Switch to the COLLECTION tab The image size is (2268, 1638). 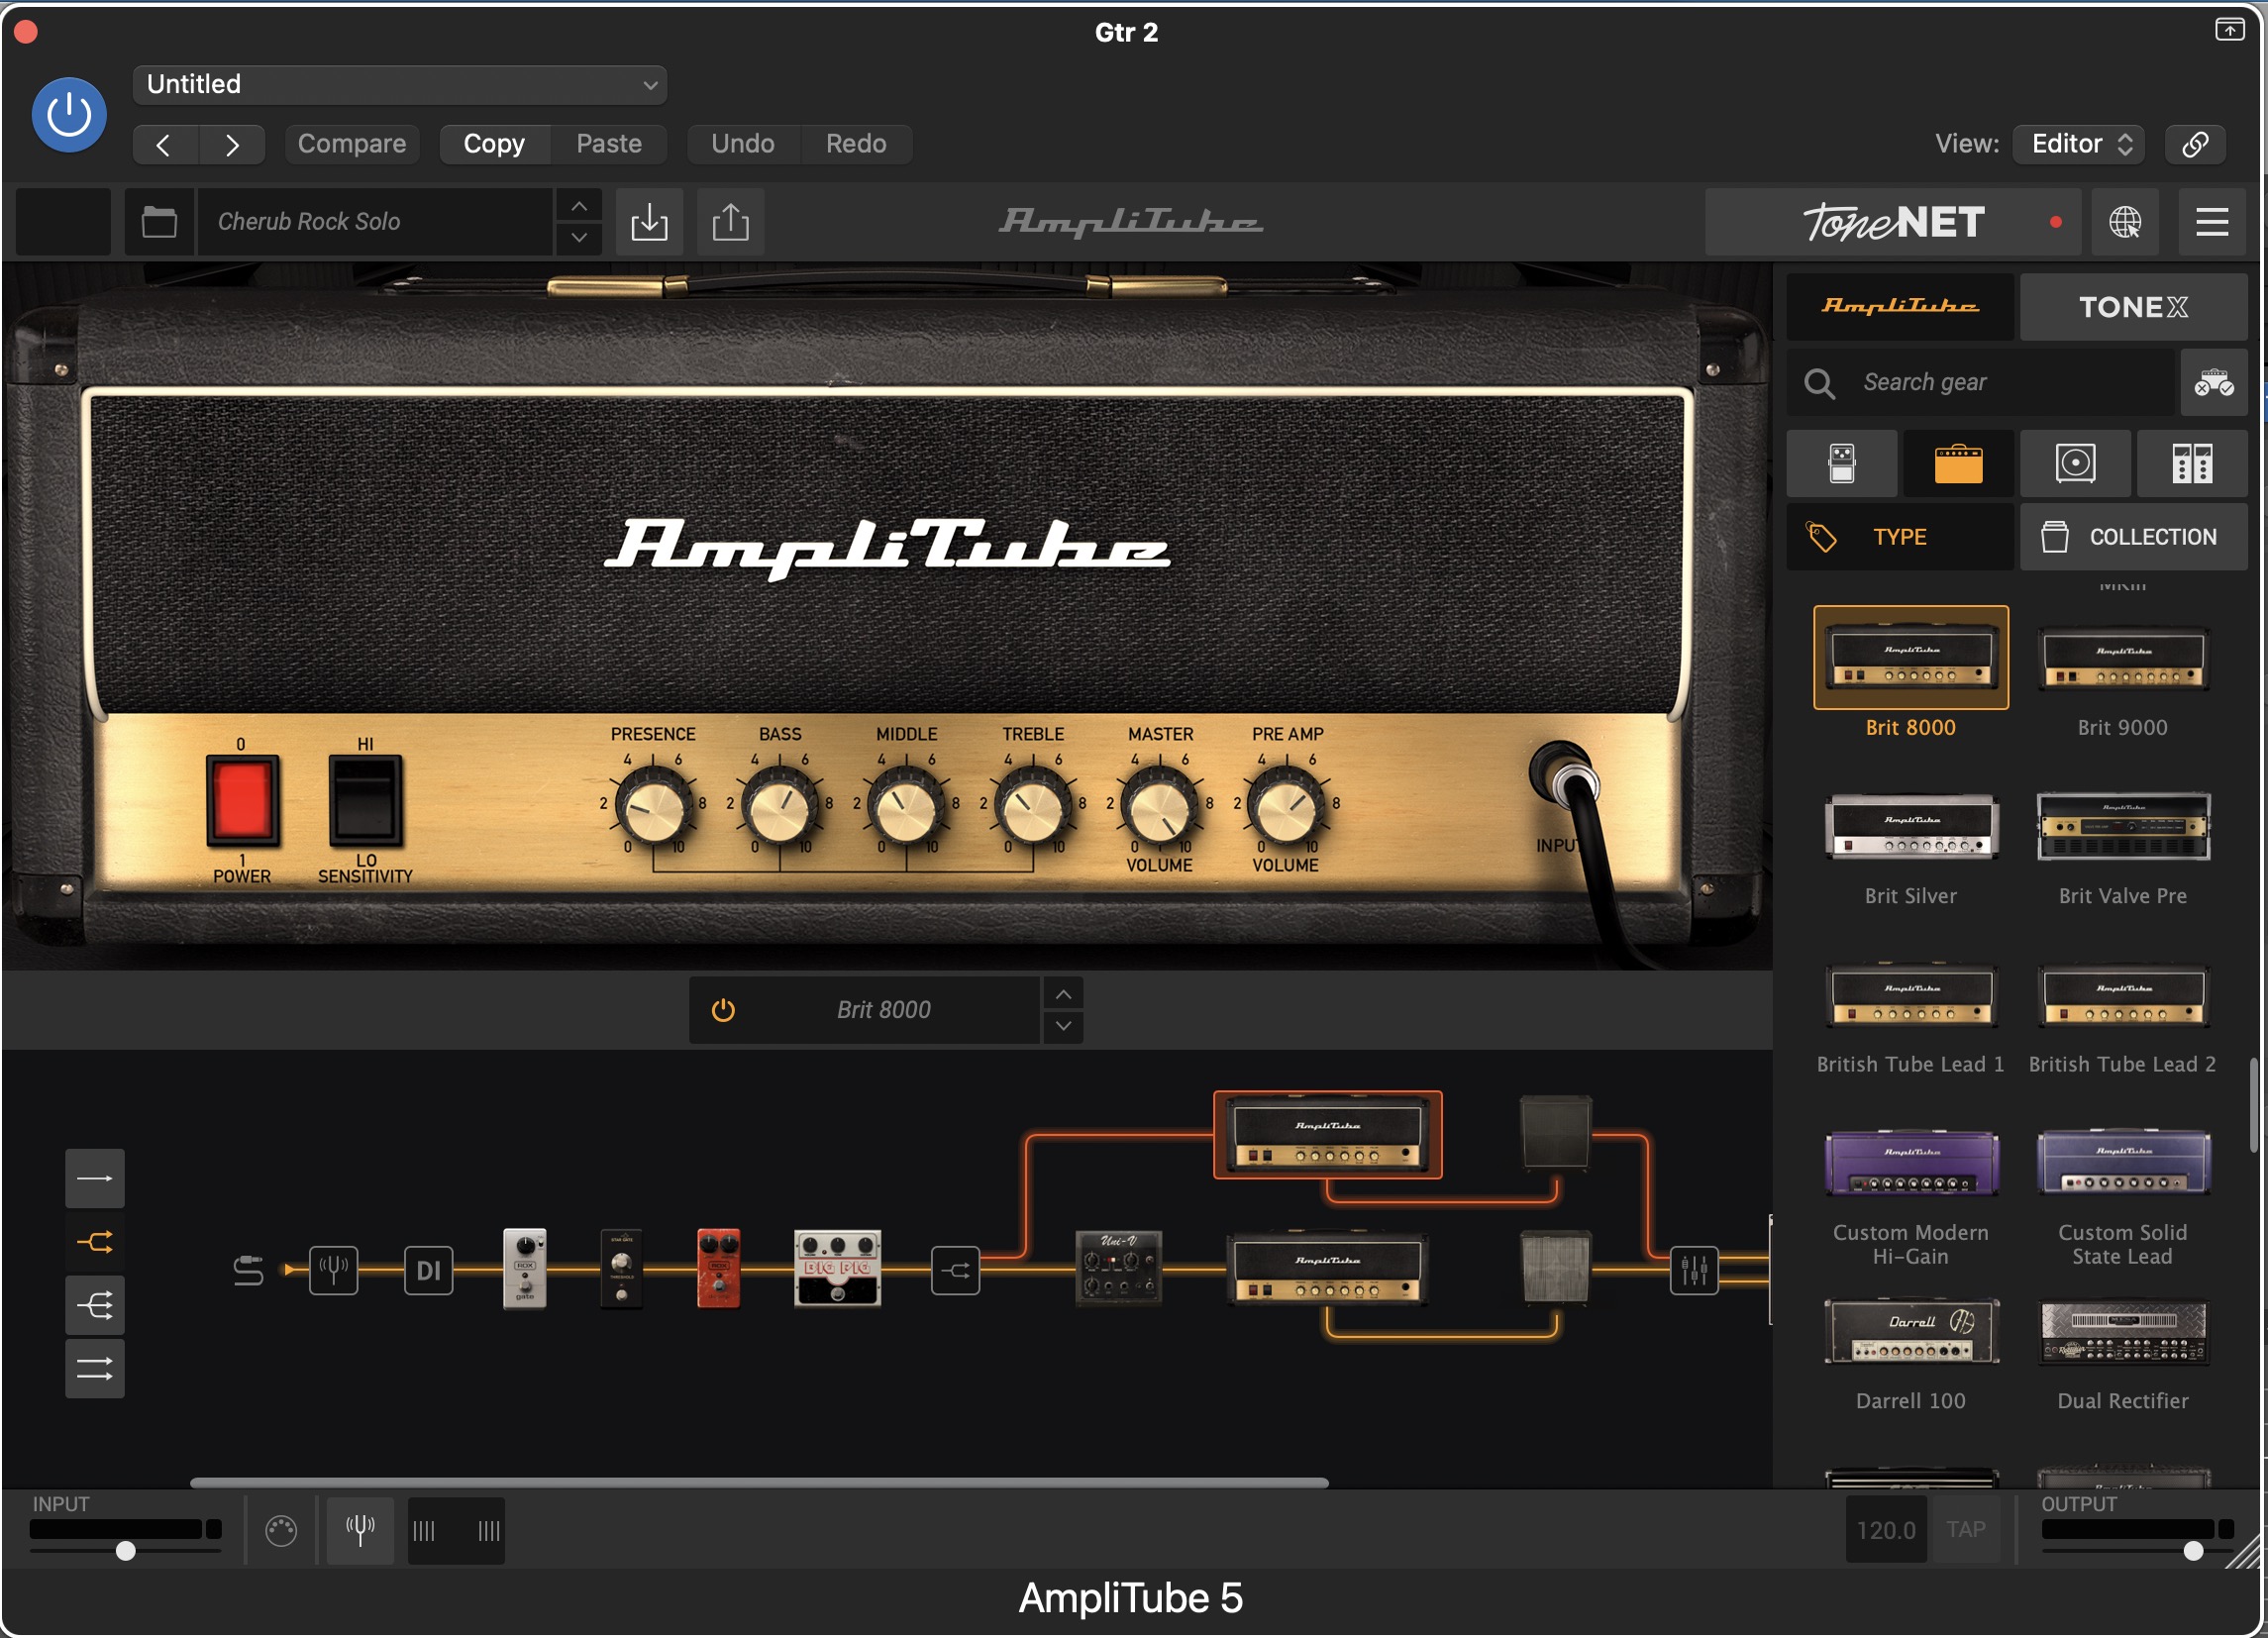[2132, 537]
